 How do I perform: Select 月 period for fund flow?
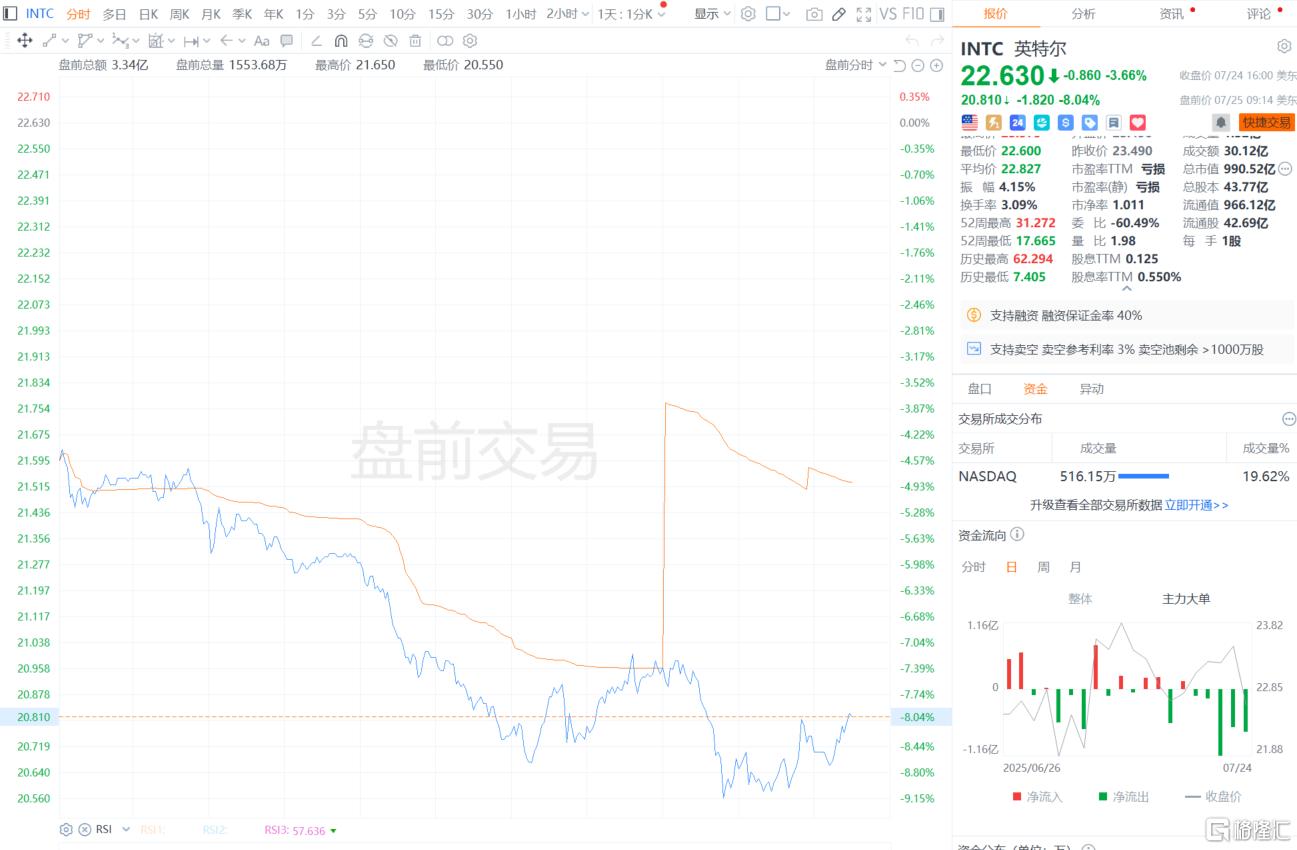tap(1075, 567)
